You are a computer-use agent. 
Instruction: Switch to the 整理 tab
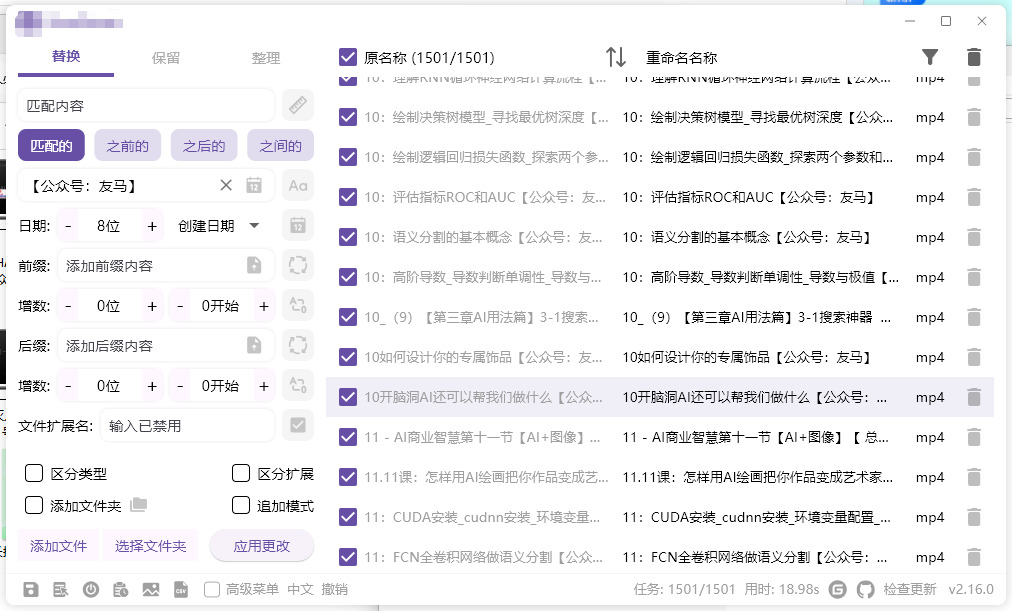[x=266, y=58]
